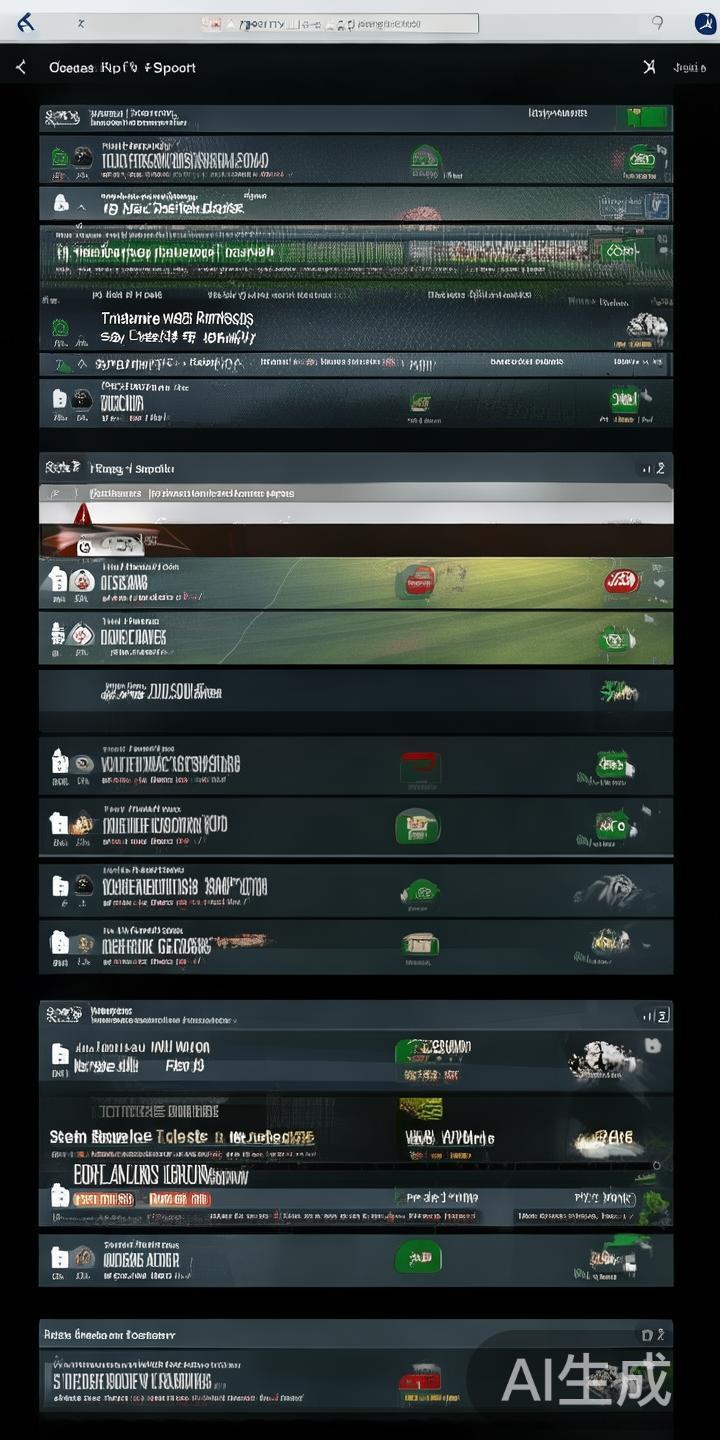
Task: Click the X-shaped icon in the dark header
Action: point(649,67)
